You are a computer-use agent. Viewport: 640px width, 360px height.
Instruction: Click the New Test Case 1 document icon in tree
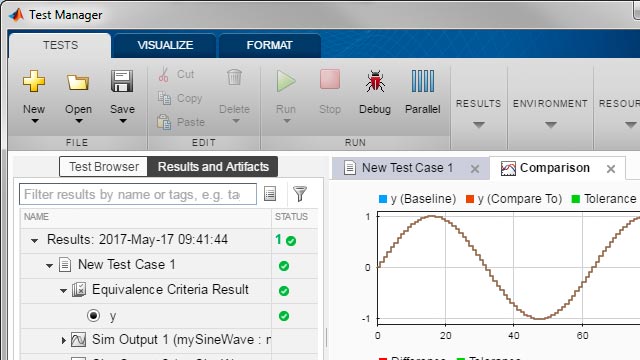[65, 264]
